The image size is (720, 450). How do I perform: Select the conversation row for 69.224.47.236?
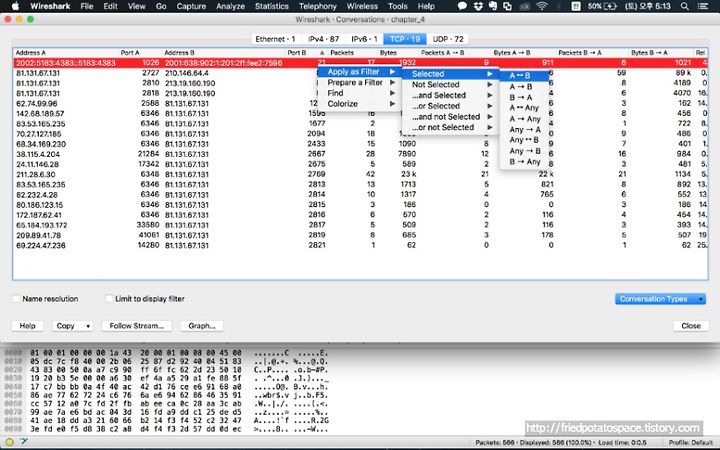(360, 245)
